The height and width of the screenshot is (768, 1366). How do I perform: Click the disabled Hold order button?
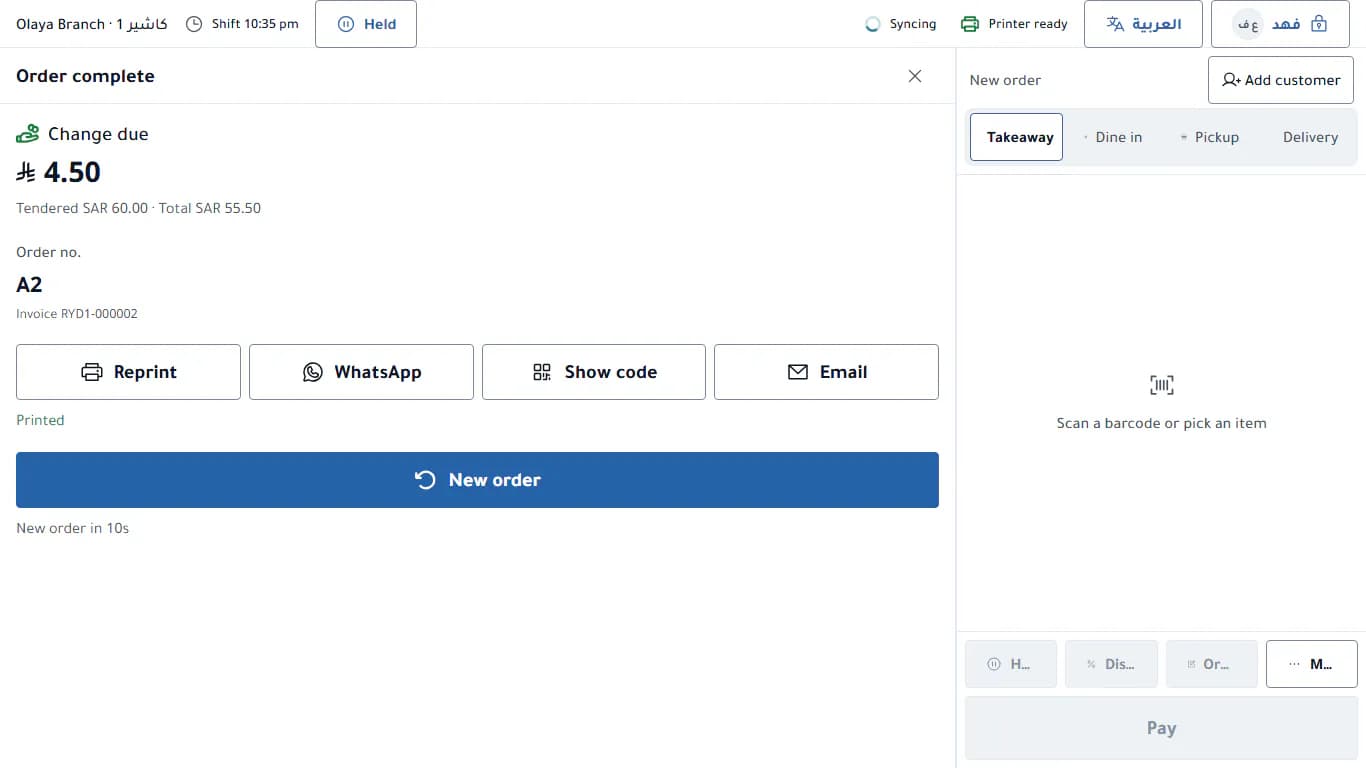tap(1010, 664)
